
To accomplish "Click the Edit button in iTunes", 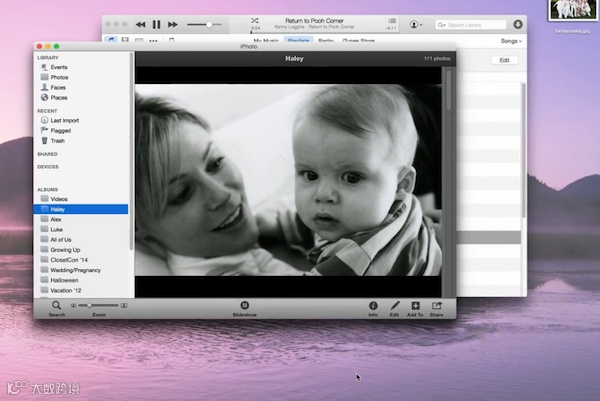I will click(x=504, y=60).
